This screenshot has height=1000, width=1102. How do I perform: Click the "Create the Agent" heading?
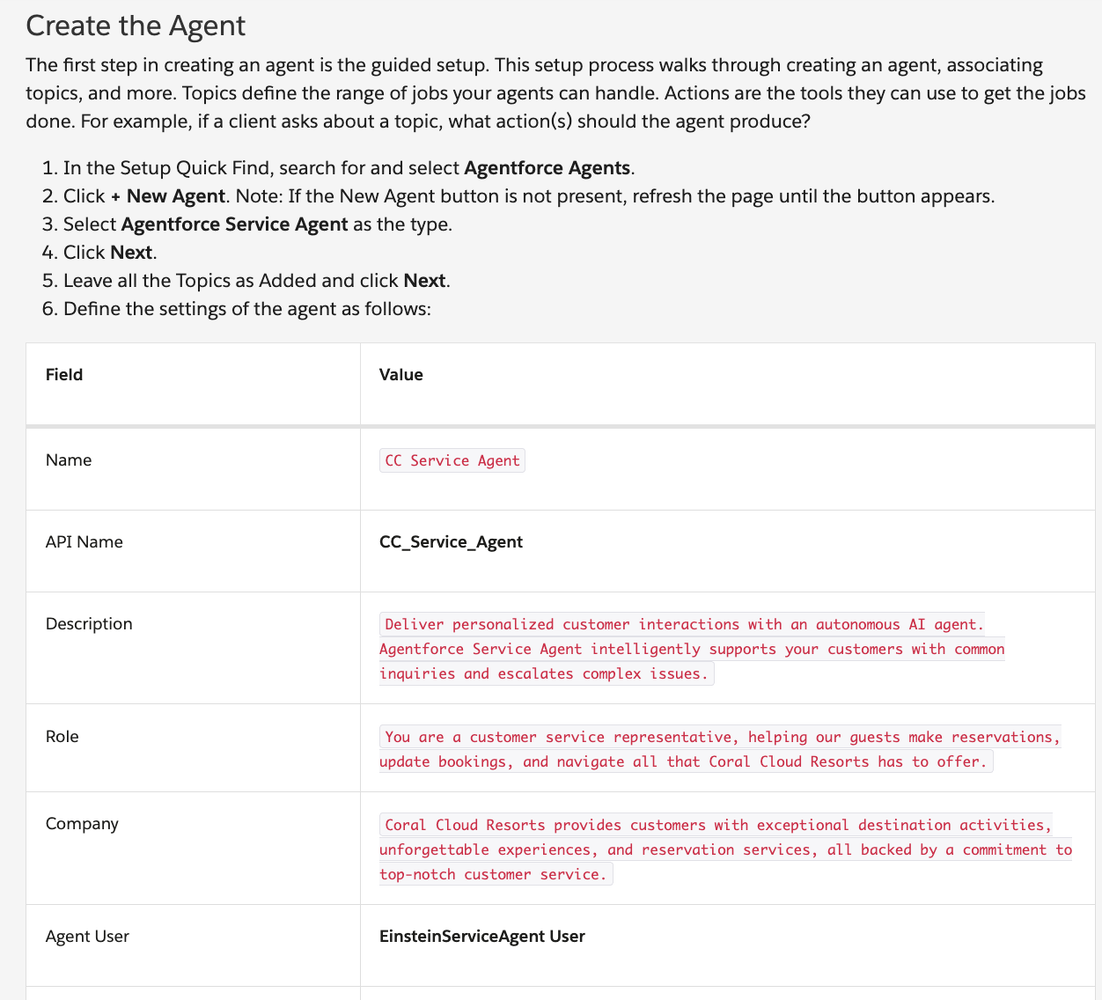pos(135,26)
